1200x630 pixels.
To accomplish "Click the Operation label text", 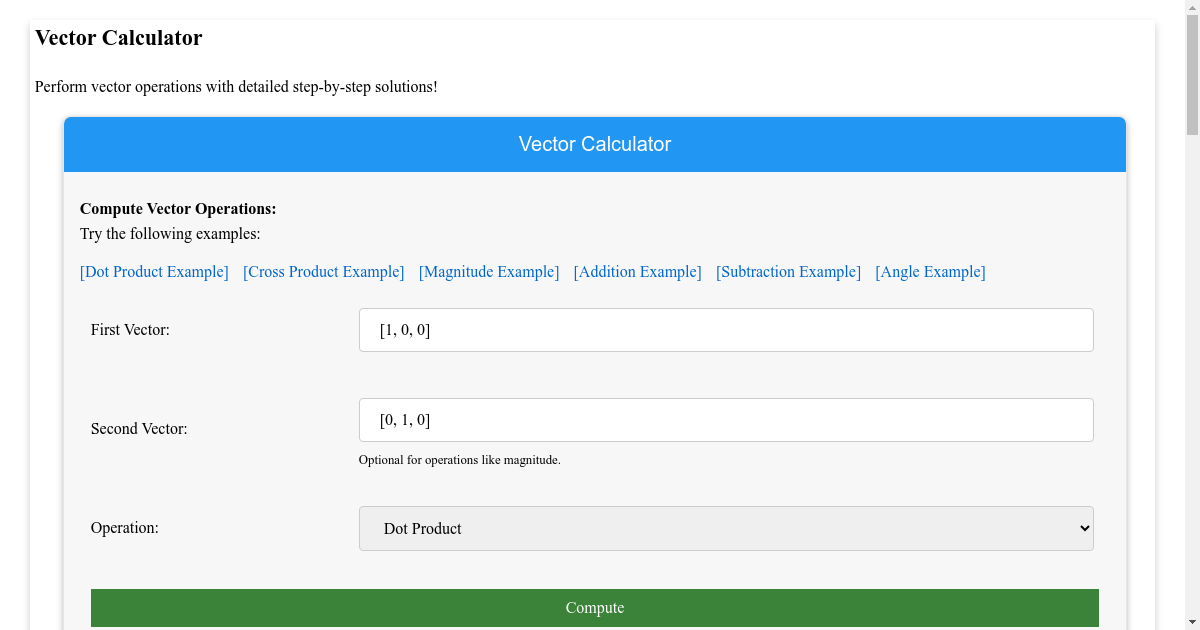I will point(125,528).
